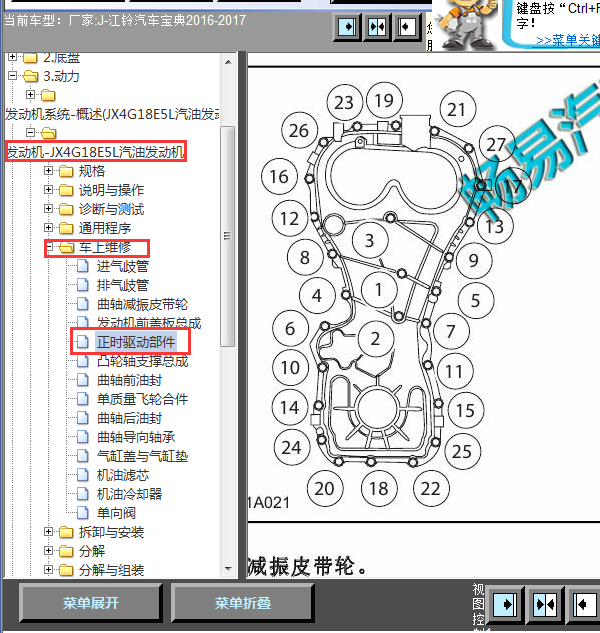Click the 曲轴前油封 document icon
The image size is (600, 633).
[83, 380]
